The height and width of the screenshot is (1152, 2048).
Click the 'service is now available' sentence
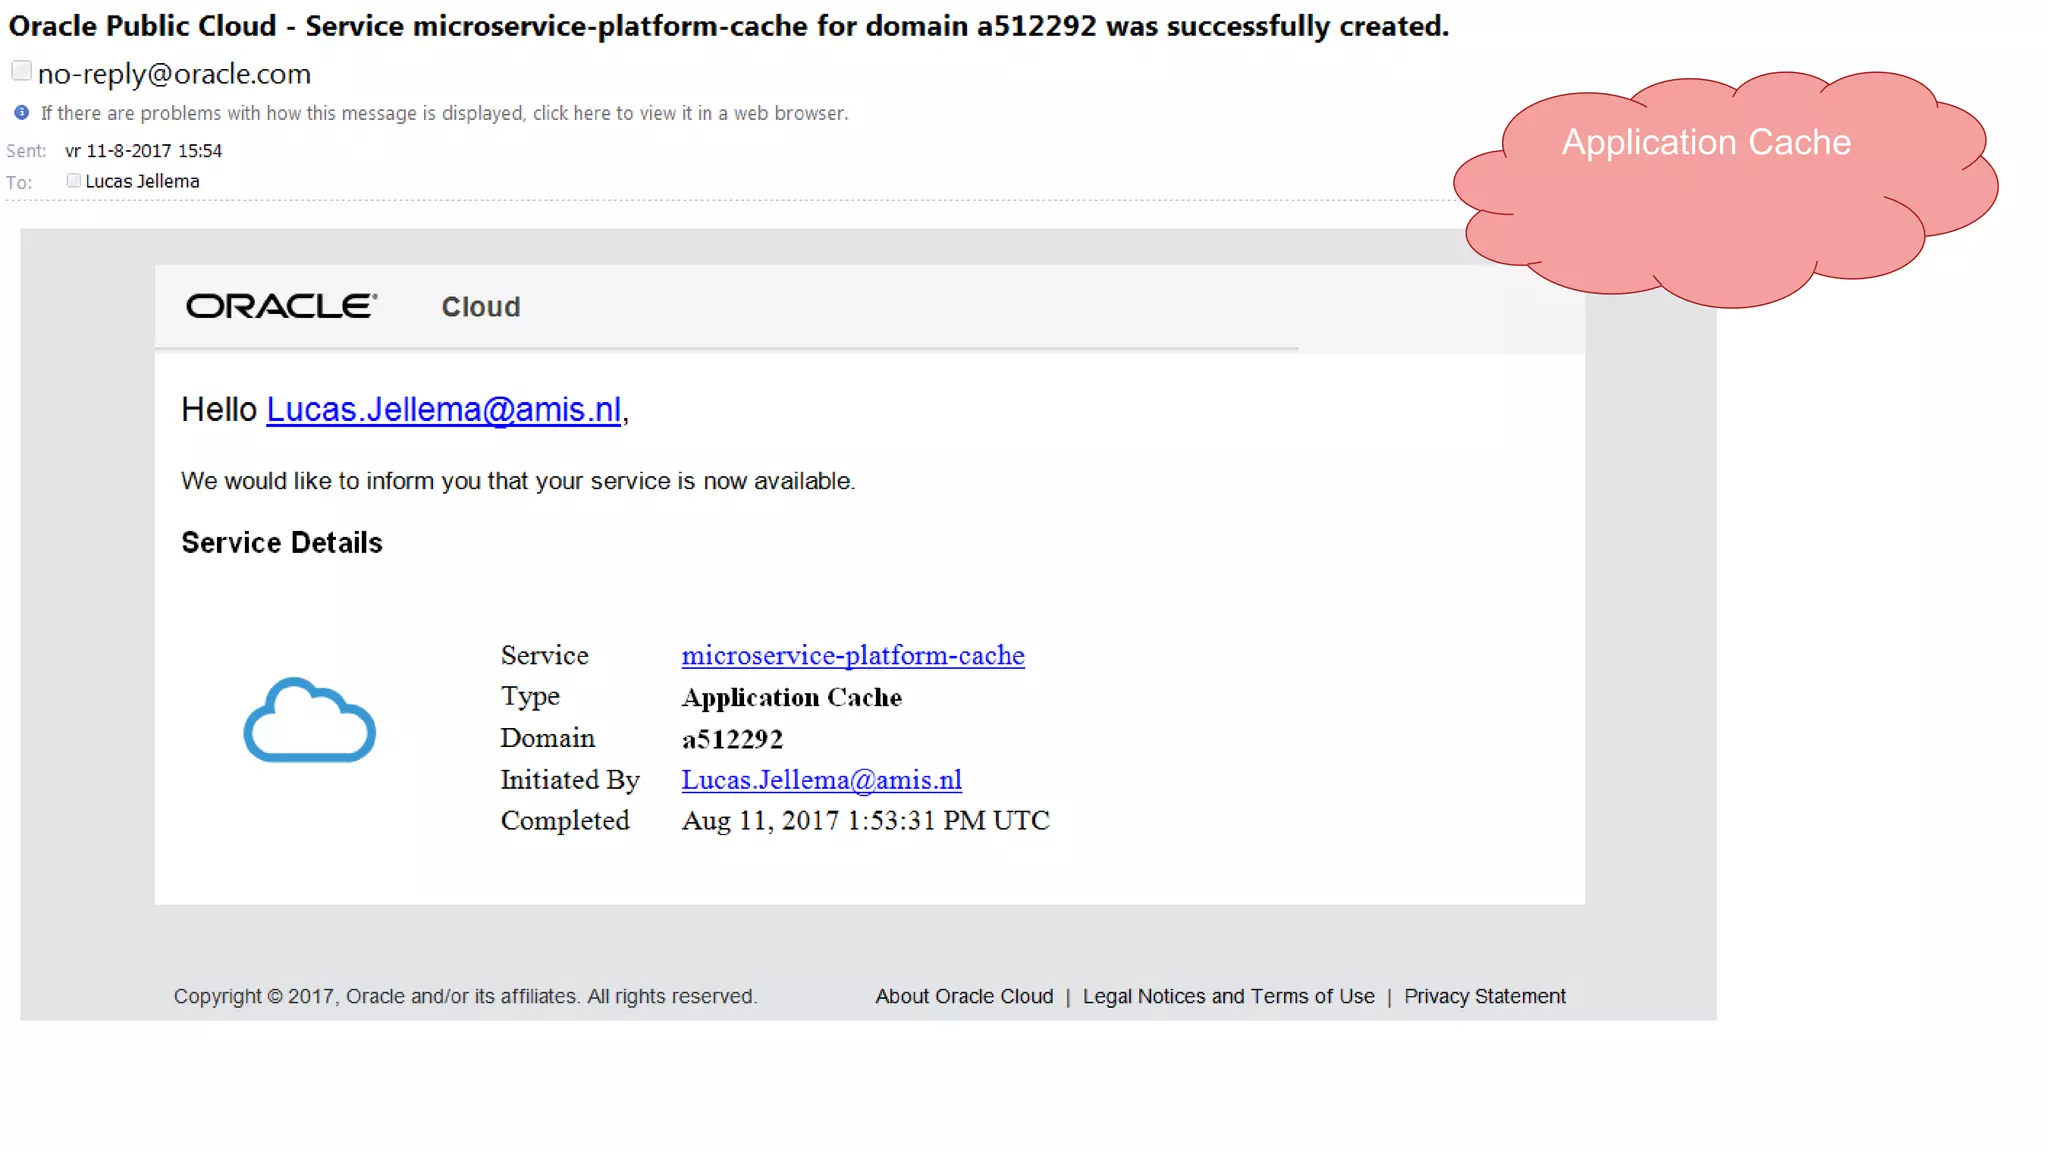coord(518,481)
